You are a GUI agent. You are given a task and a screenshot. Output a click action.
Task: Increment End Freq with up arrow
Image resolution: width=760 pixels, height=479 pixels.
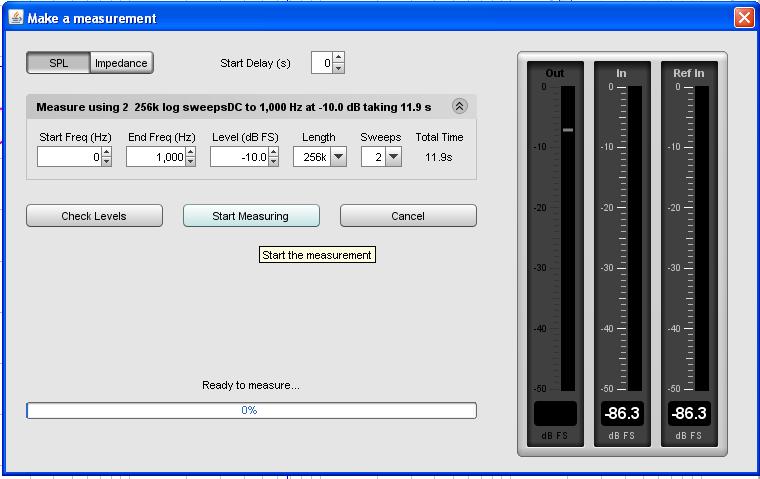click(190, 152)
